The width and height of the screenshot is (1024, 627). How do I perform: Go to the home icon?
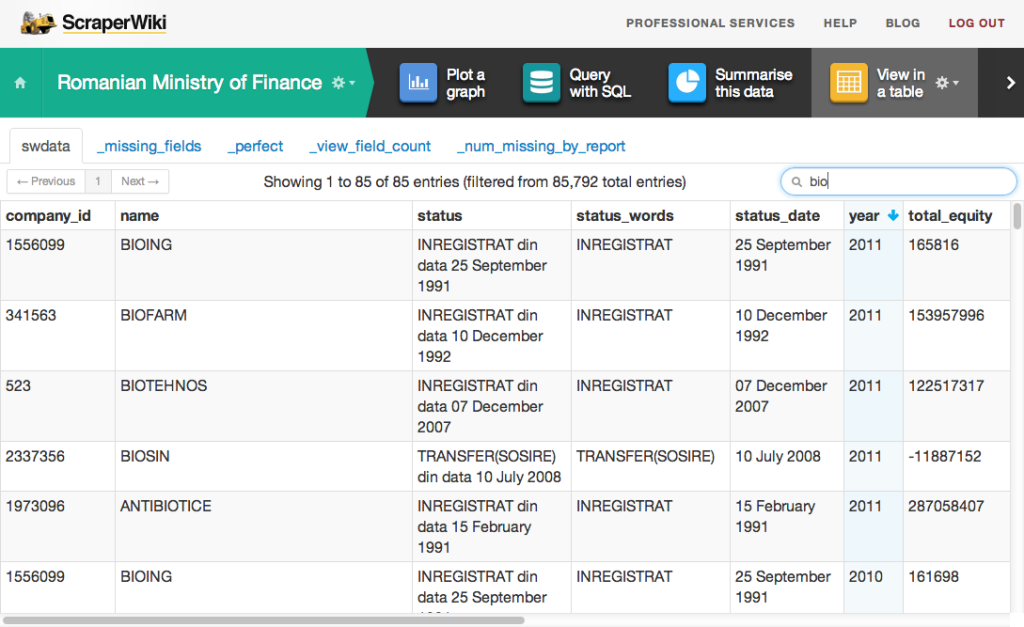pos(20,83)
